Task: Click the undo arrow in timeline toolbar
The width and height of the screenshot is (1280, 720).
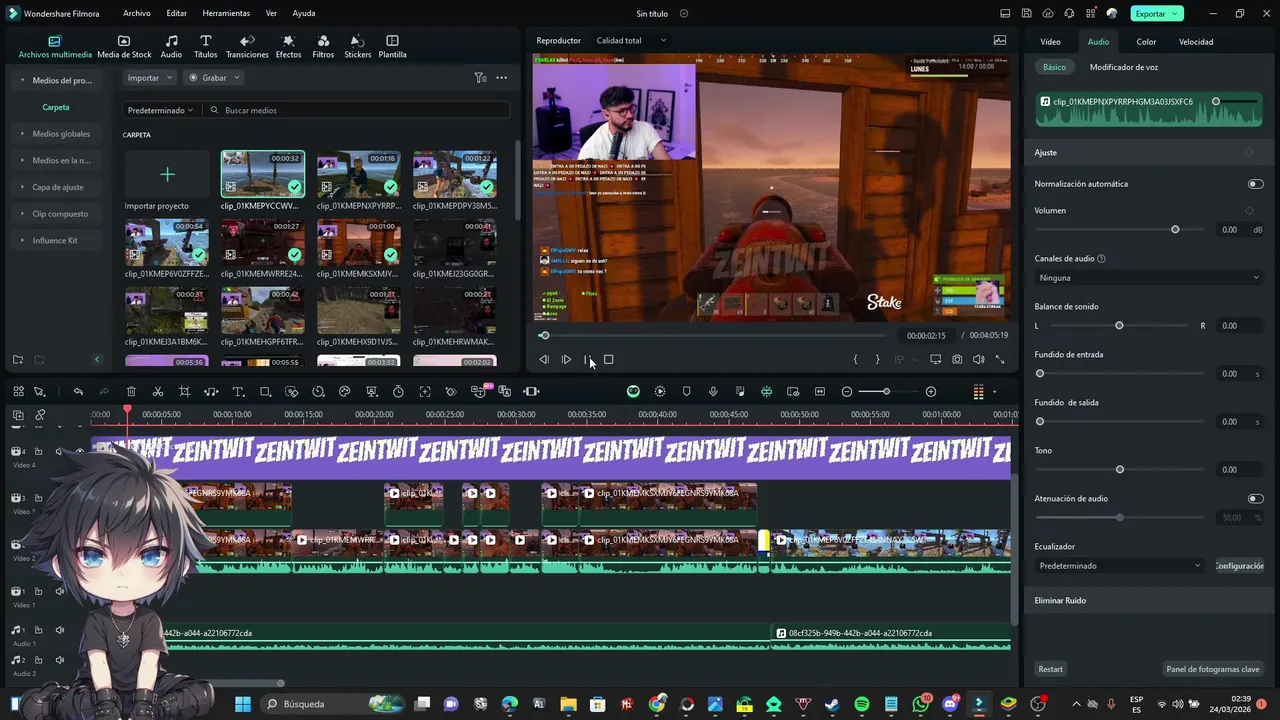Action: click(78, 391)
